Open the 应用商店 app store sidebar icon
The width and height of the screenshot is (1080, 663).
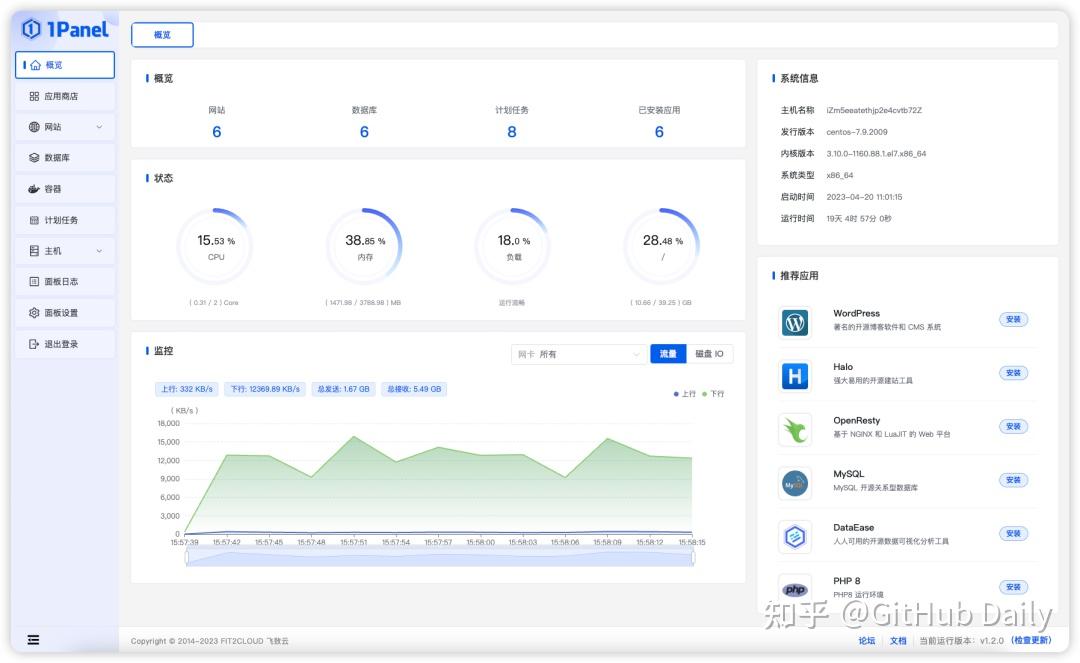[x=34, y=96]
